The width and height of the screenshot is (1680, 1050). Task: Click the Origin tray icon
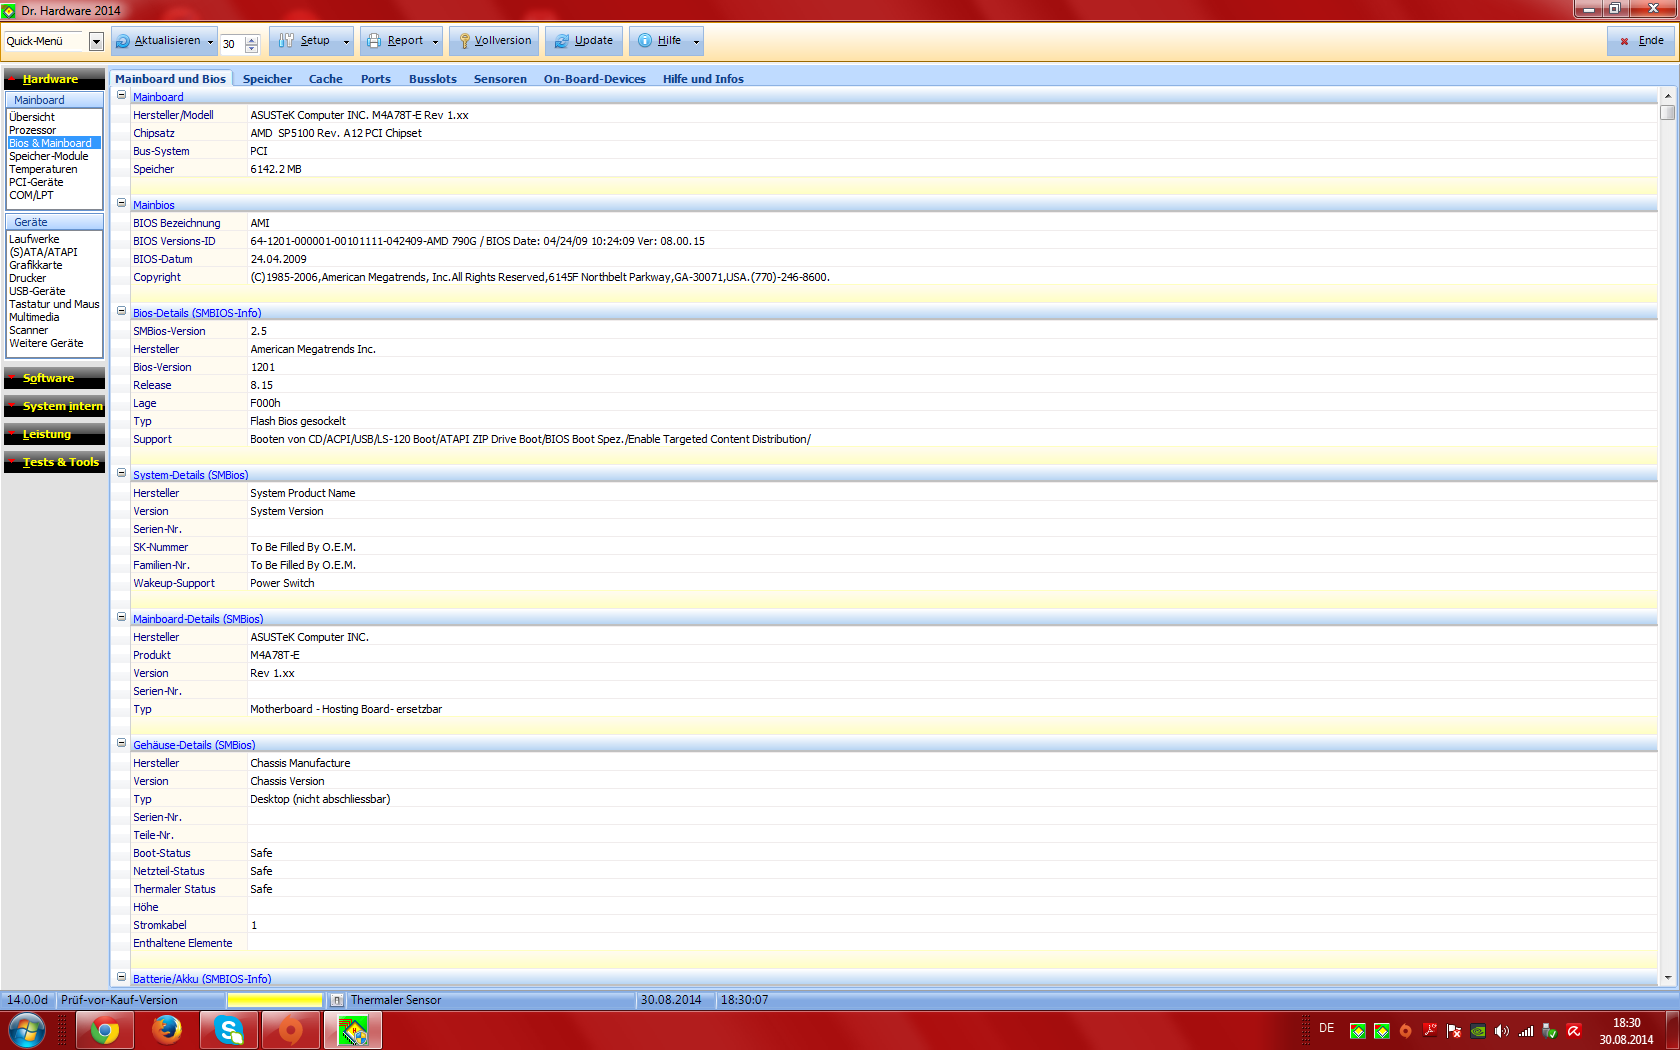[1406, 1031]
